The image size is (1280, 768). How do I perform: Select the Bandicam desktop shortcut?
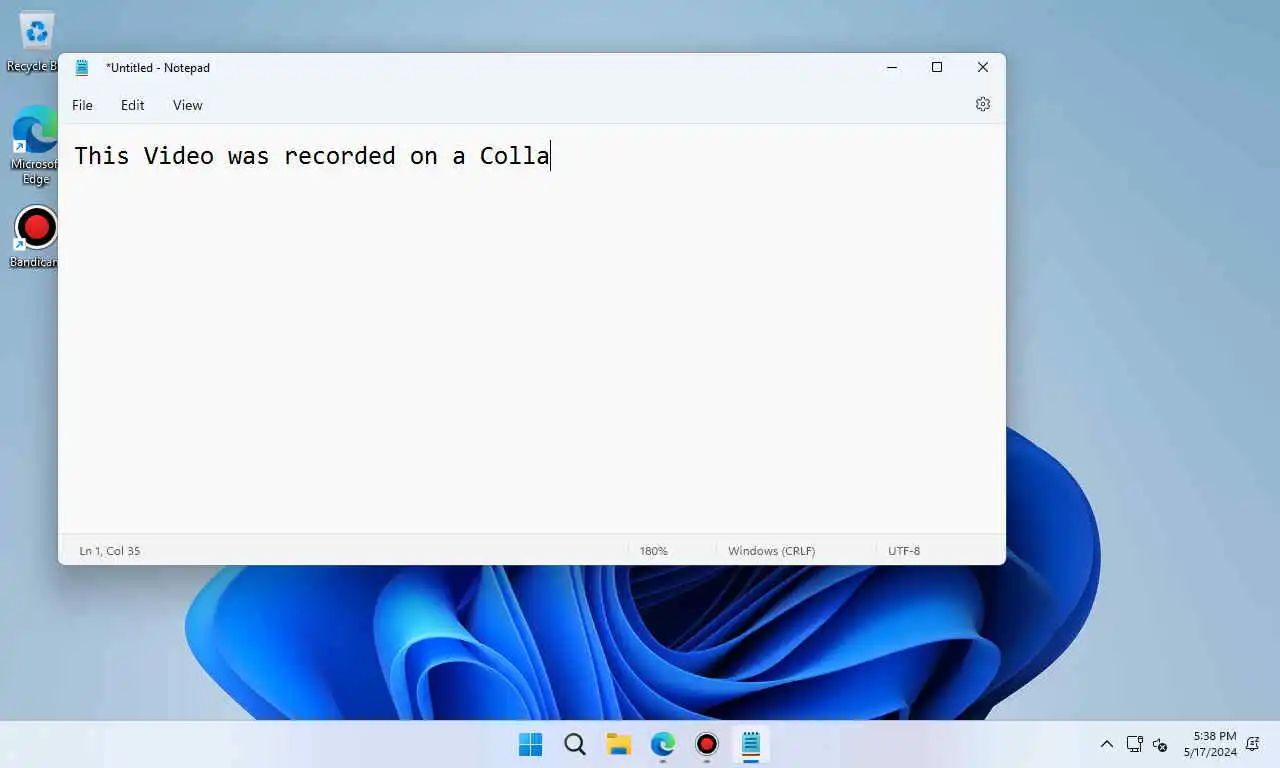pos(34,237)
